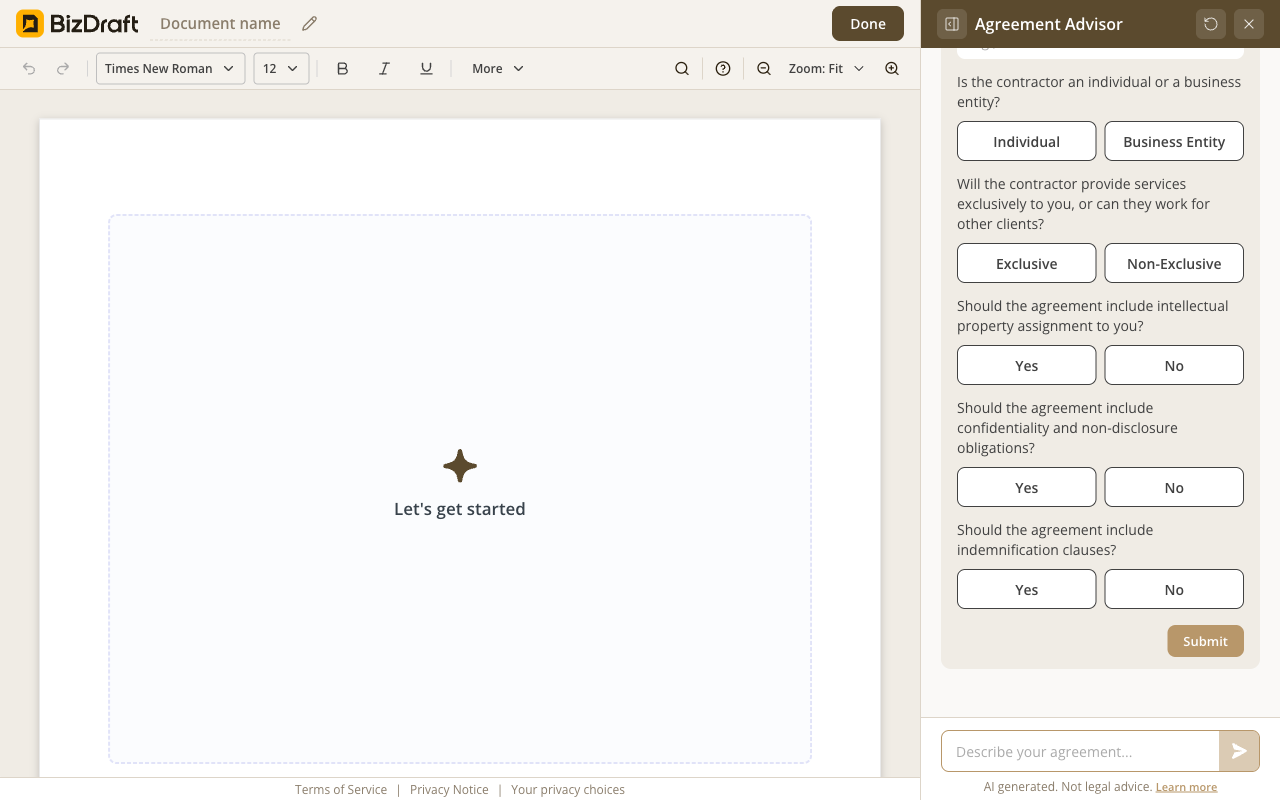Open the Learn more link
The image size is (1280, 800).
(x=1186, y=787)
